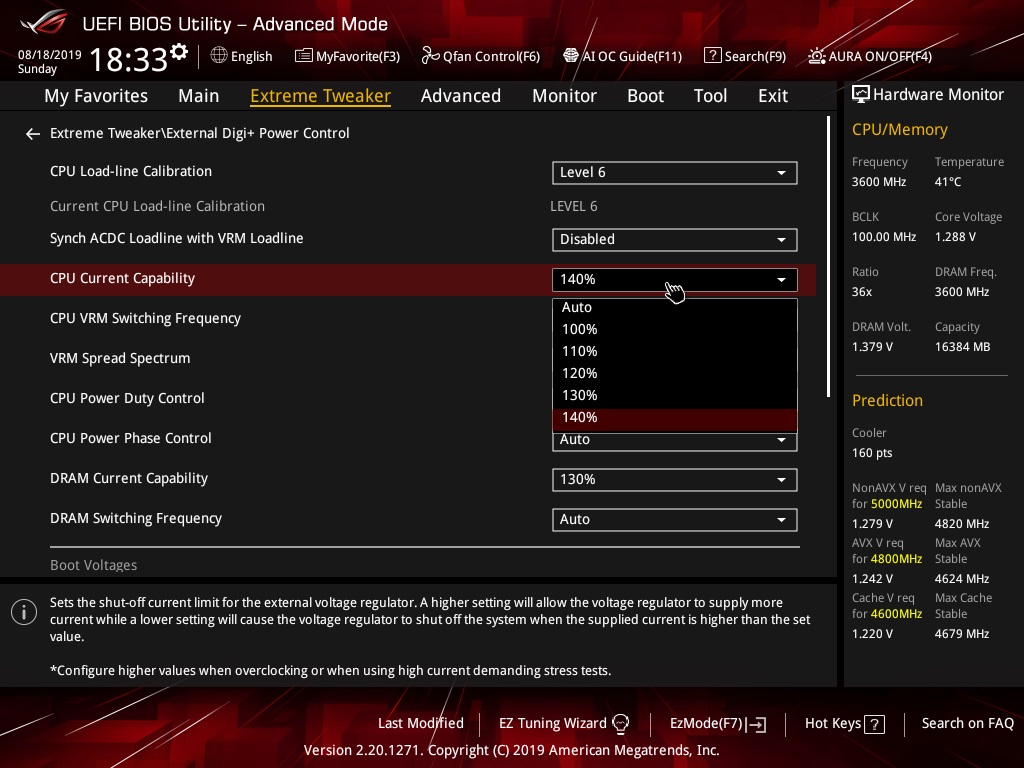Select the VRM Spread Spectrum row
The height and width of the screenshot is (768, 1024).
click(x=120, y=359)
